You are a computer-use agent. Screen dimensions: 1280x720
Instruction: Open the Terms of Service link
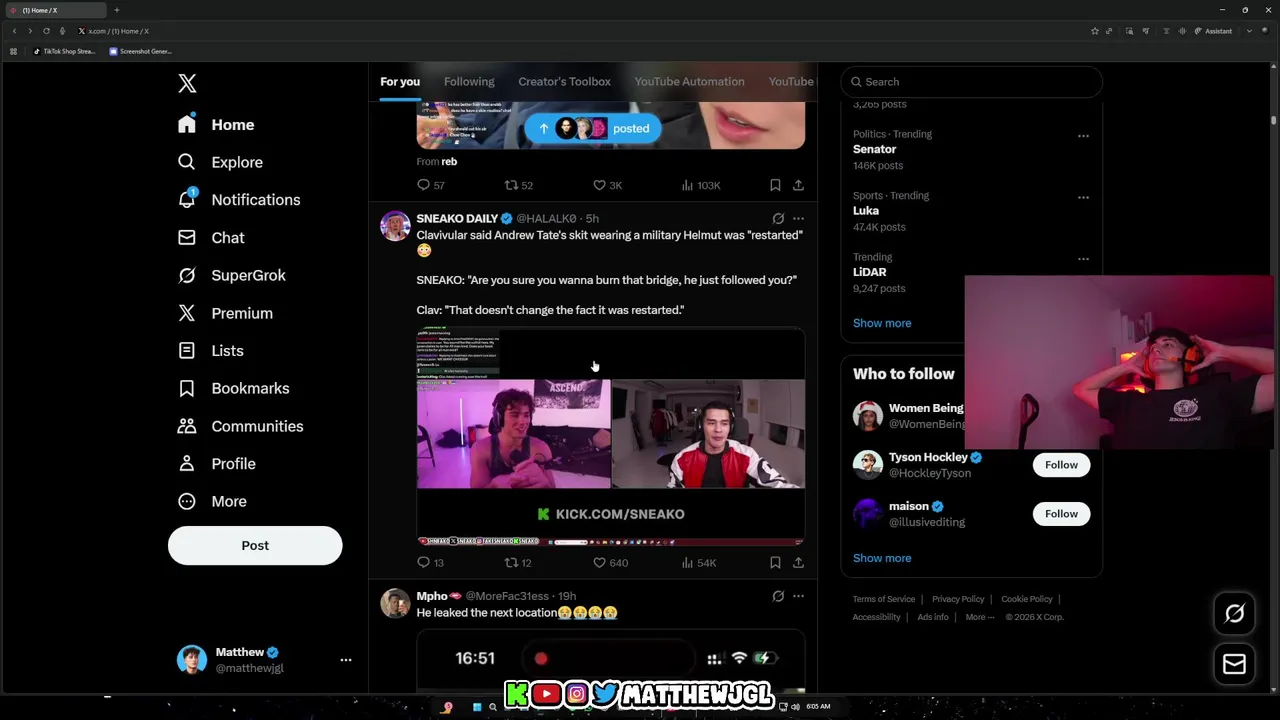[884, 599]
